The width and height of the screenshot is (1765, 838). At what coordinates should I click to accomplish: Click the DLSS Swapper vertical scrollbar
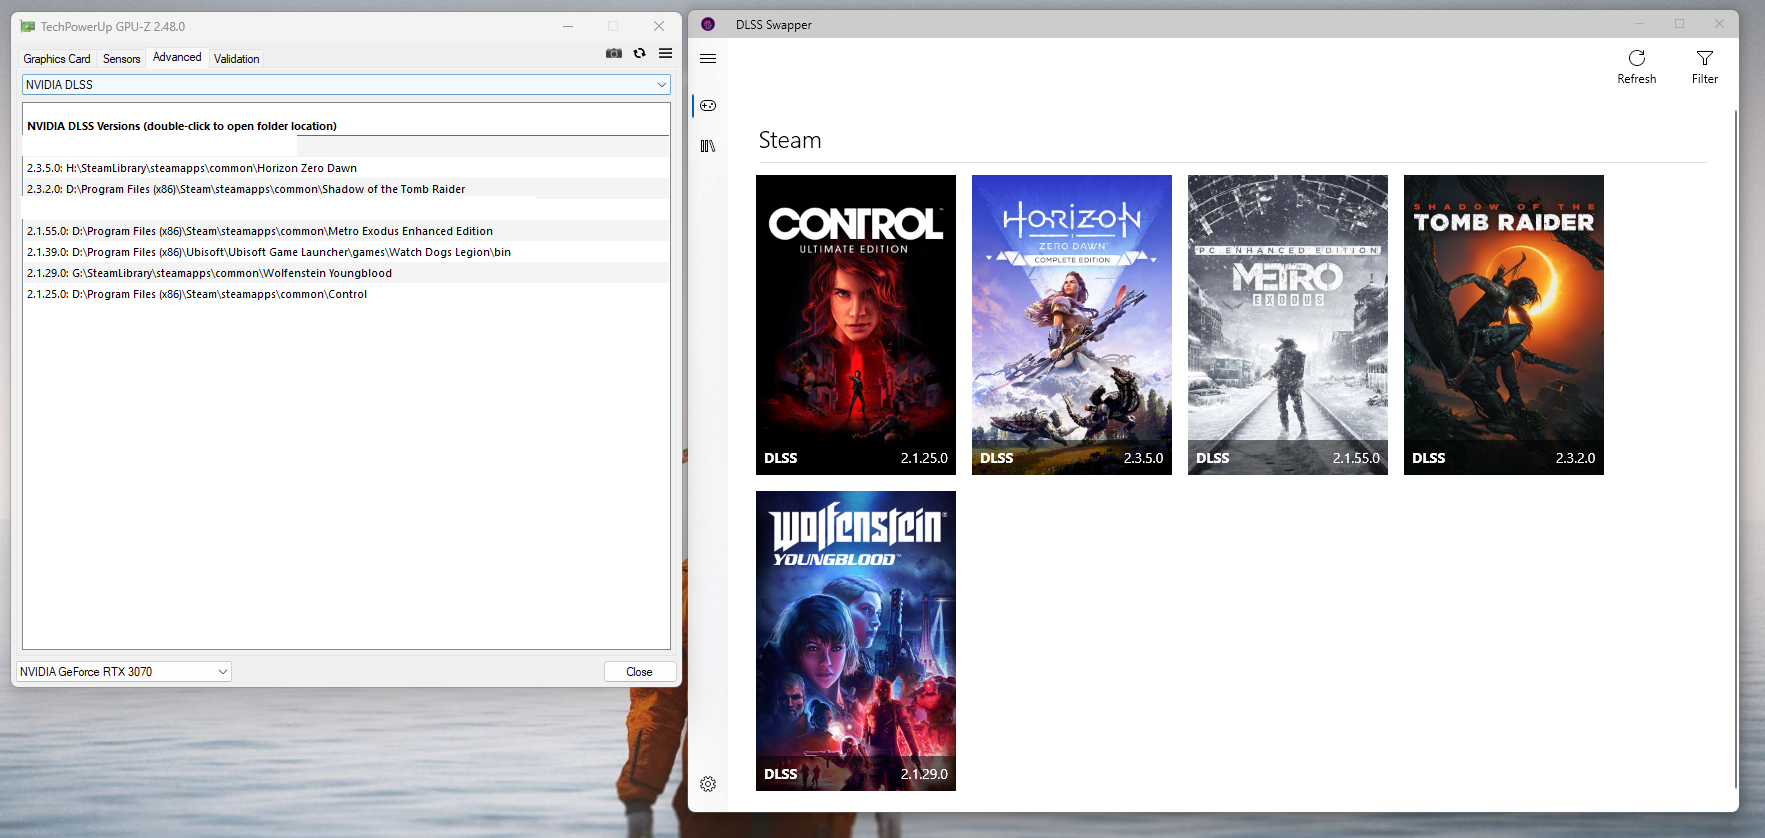[x=1735, y=450]
